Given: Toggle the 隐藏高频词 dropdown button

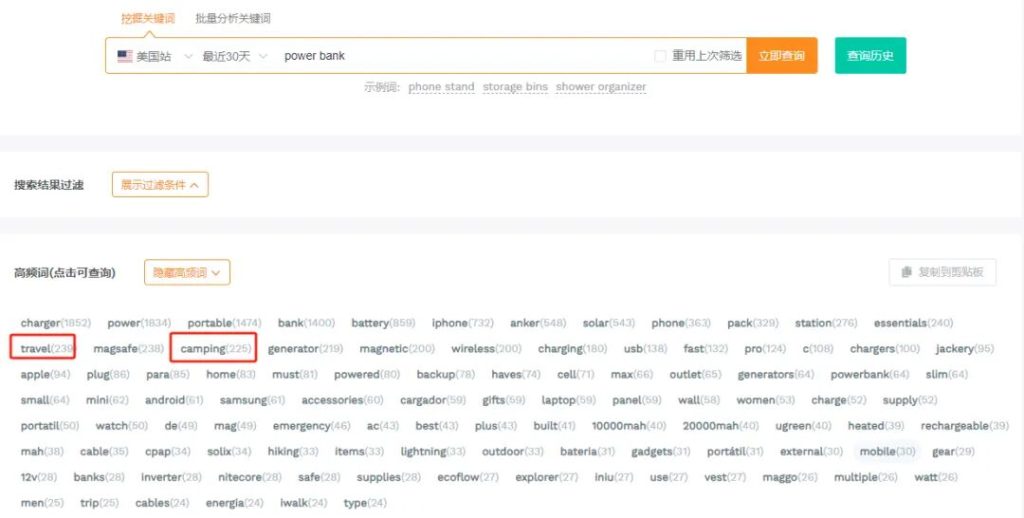Looking at the screenshot, I should 188,272.
